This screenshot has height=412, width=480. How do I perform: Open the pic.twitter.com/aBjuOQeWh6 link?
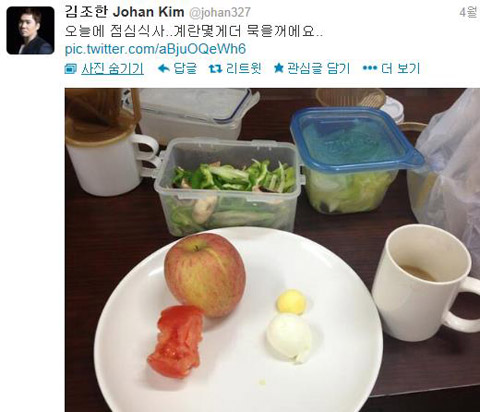click(155, 49)
